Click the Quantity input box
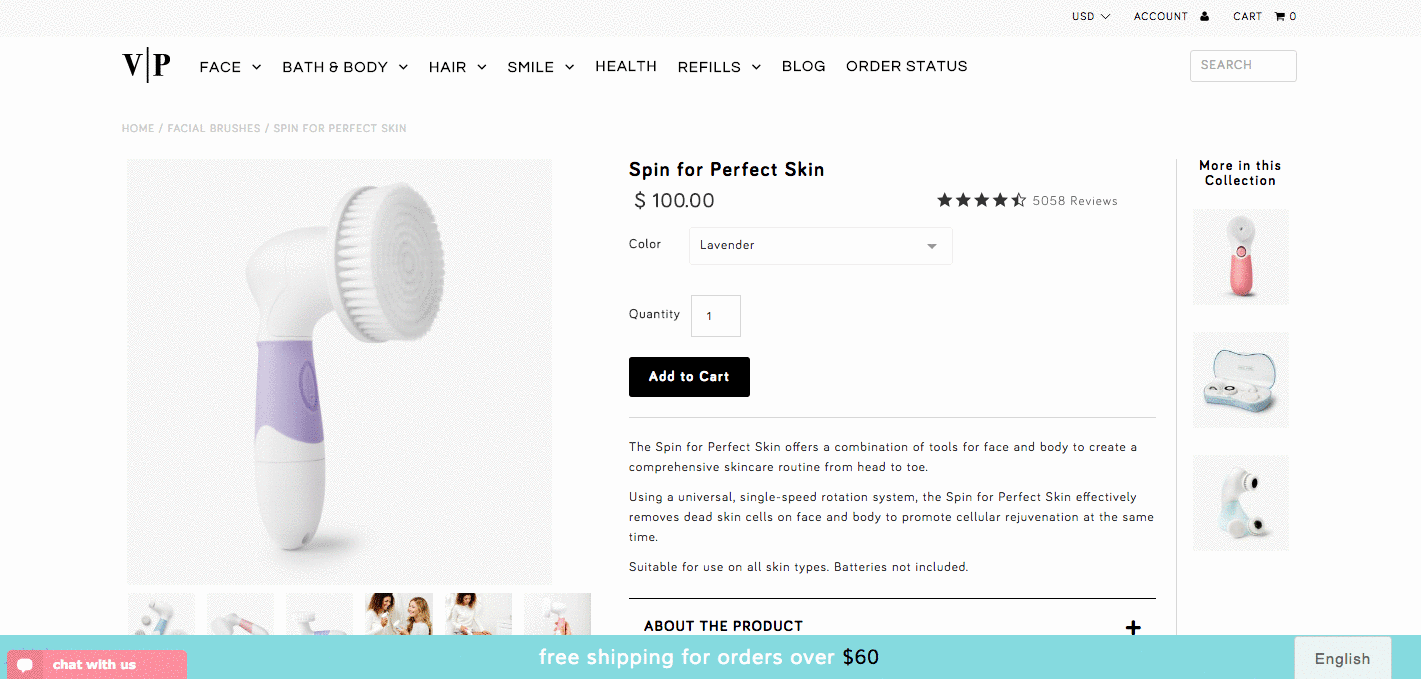 [x=715, y=316]
